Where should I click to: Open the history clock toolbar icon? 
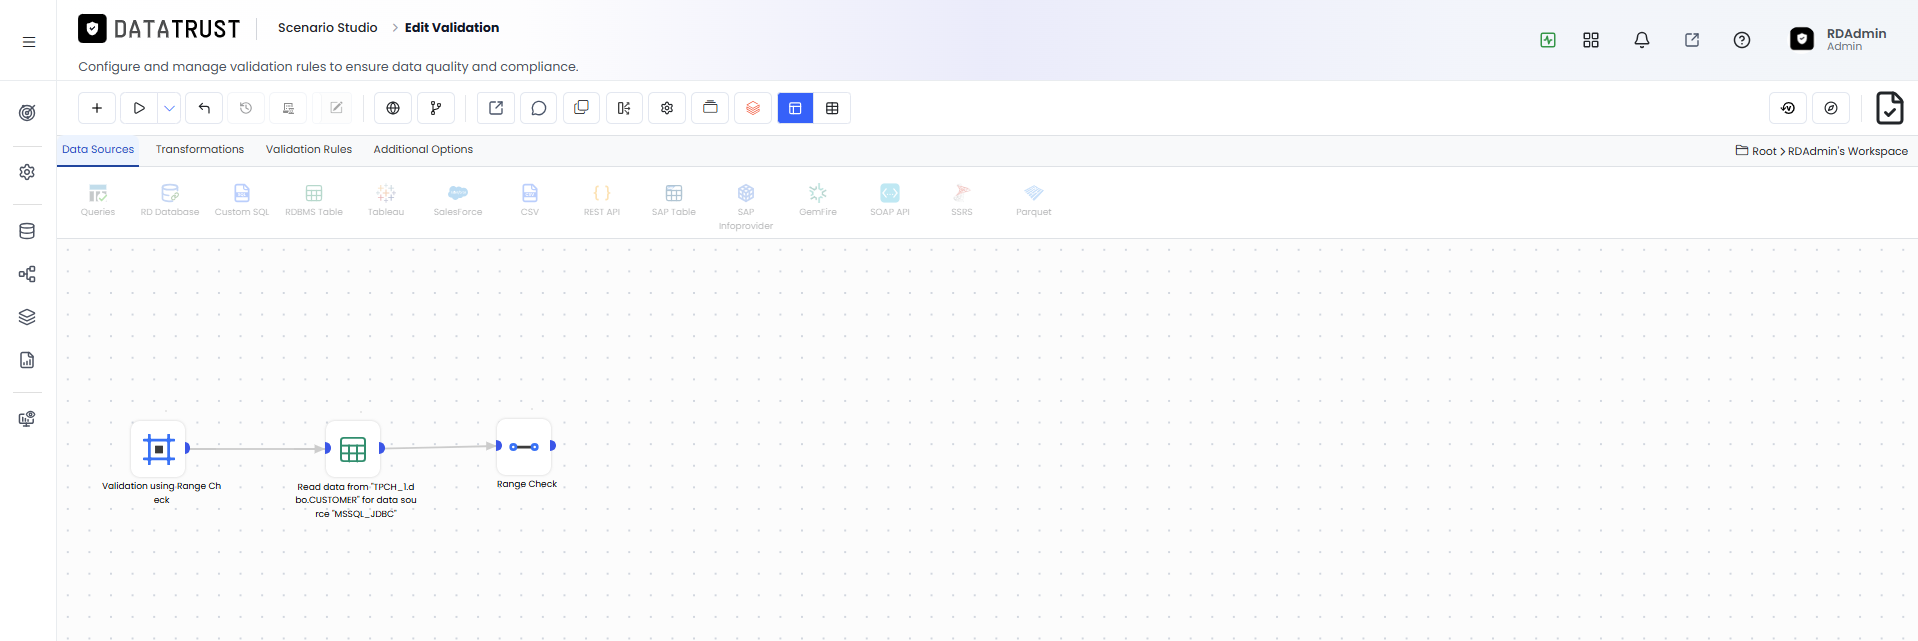tap(246, 108)
